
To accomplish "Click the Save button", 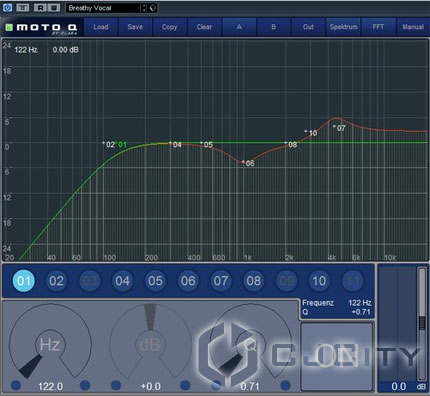I will (135, 27).
